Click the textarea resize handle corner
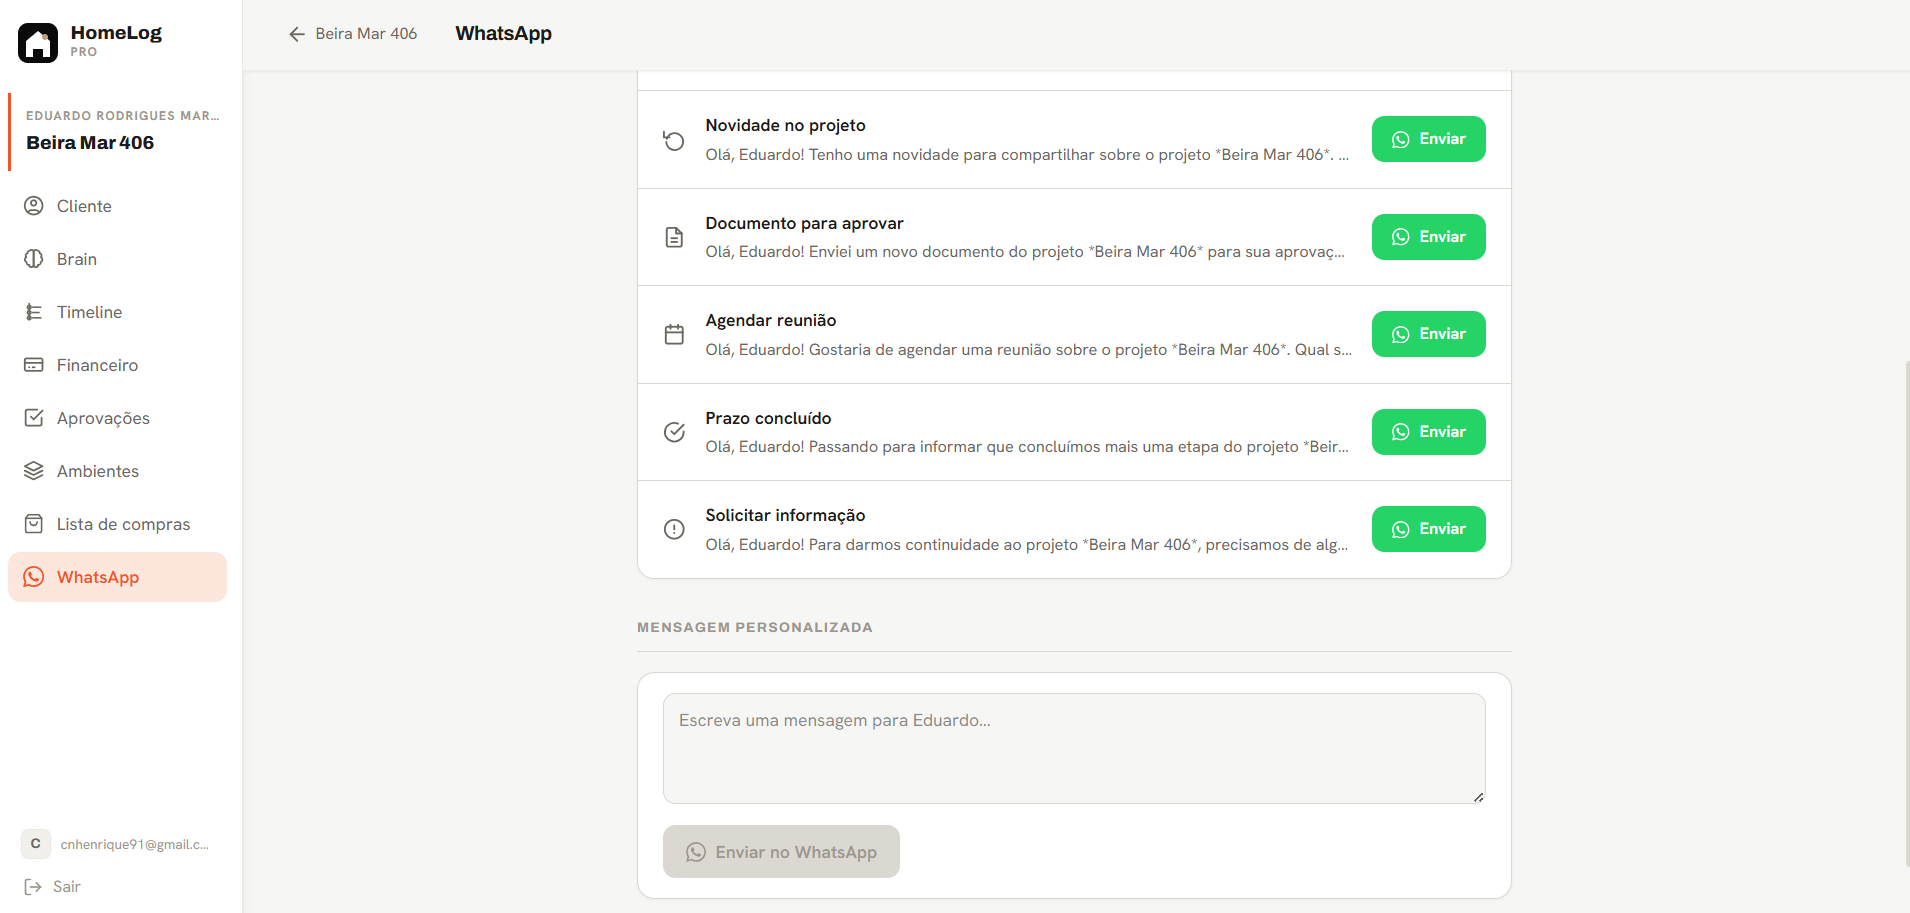Viewport: 1910px width, 913px height. [1478, 796]
